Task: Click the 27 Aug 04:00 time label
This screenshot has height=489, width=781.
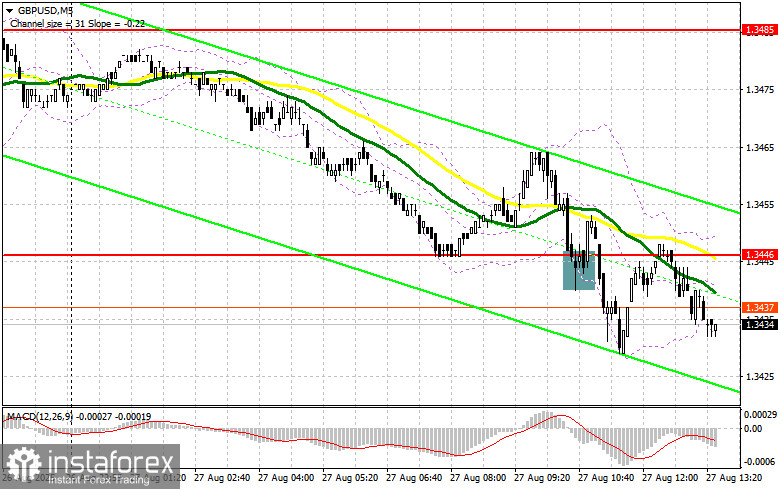Action: coord(286,478)
